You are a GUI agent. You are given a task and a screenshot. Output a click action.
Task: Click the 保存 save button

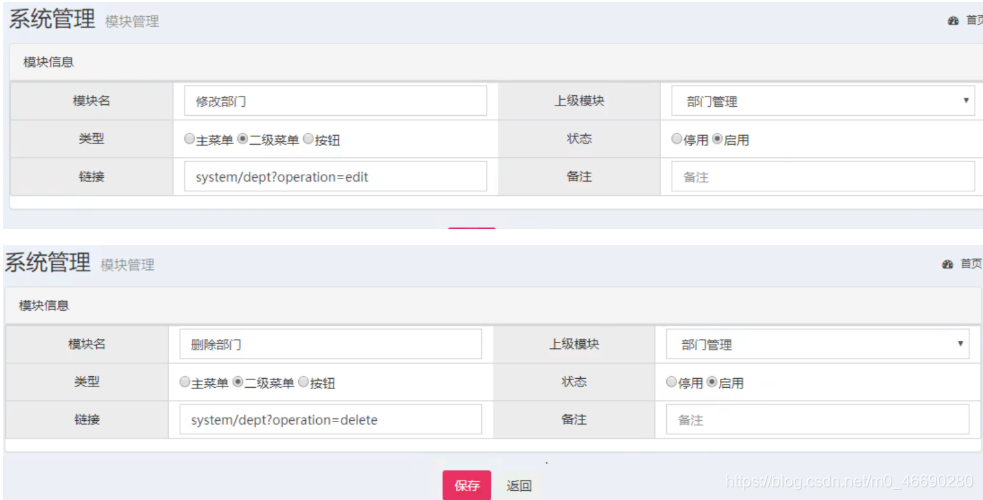pyautogui.click(x=467, y=486)
